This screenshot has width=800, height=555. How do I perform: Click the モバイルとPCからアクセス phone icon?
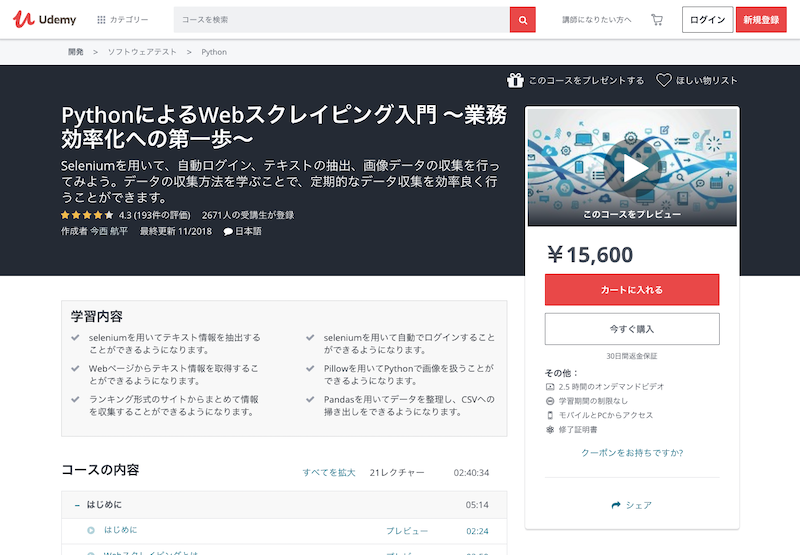(x=550, y=415)
